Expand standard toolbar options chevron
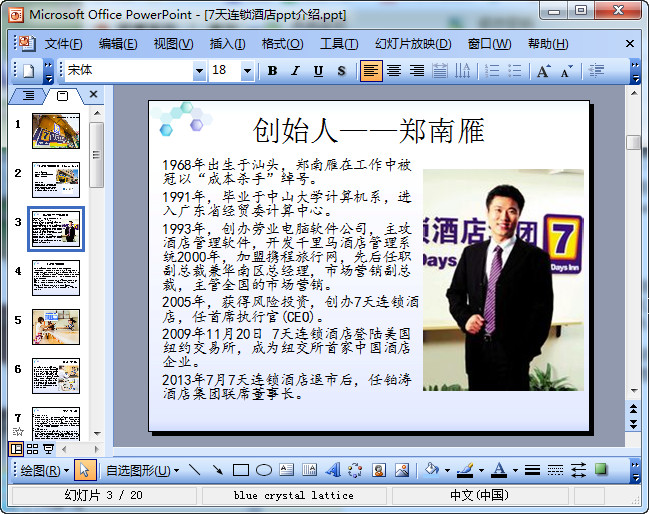Viewport: 649px width, 514px height. 48,71
